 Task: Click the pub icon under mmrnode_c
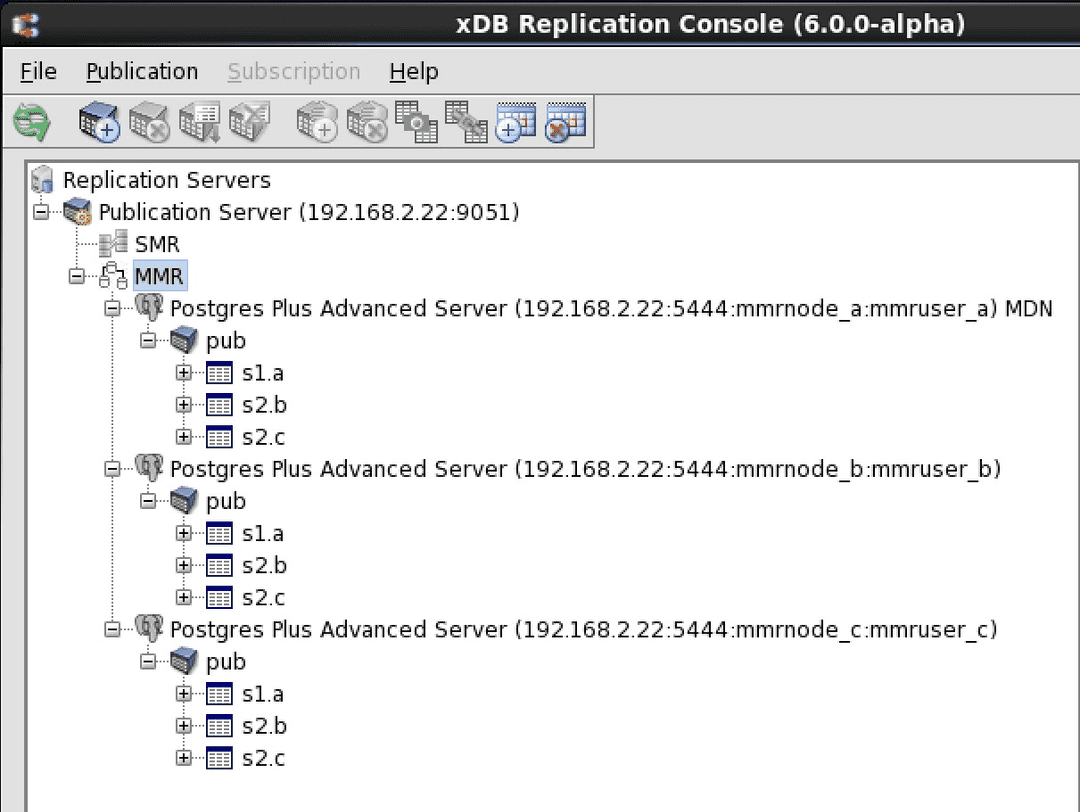click(x=185, y=661)
